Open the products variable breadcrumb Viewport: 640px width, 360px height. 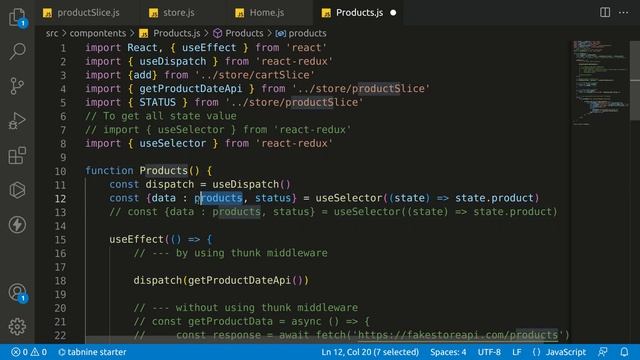coord(301,33)
